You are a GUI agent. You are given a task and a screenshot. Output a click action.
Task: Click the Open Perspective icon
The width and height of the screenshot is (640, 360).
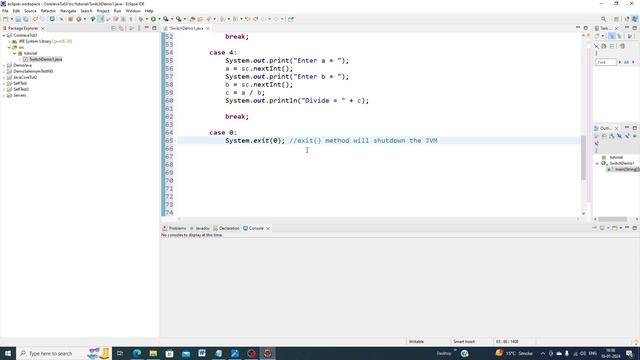(616, 19)
